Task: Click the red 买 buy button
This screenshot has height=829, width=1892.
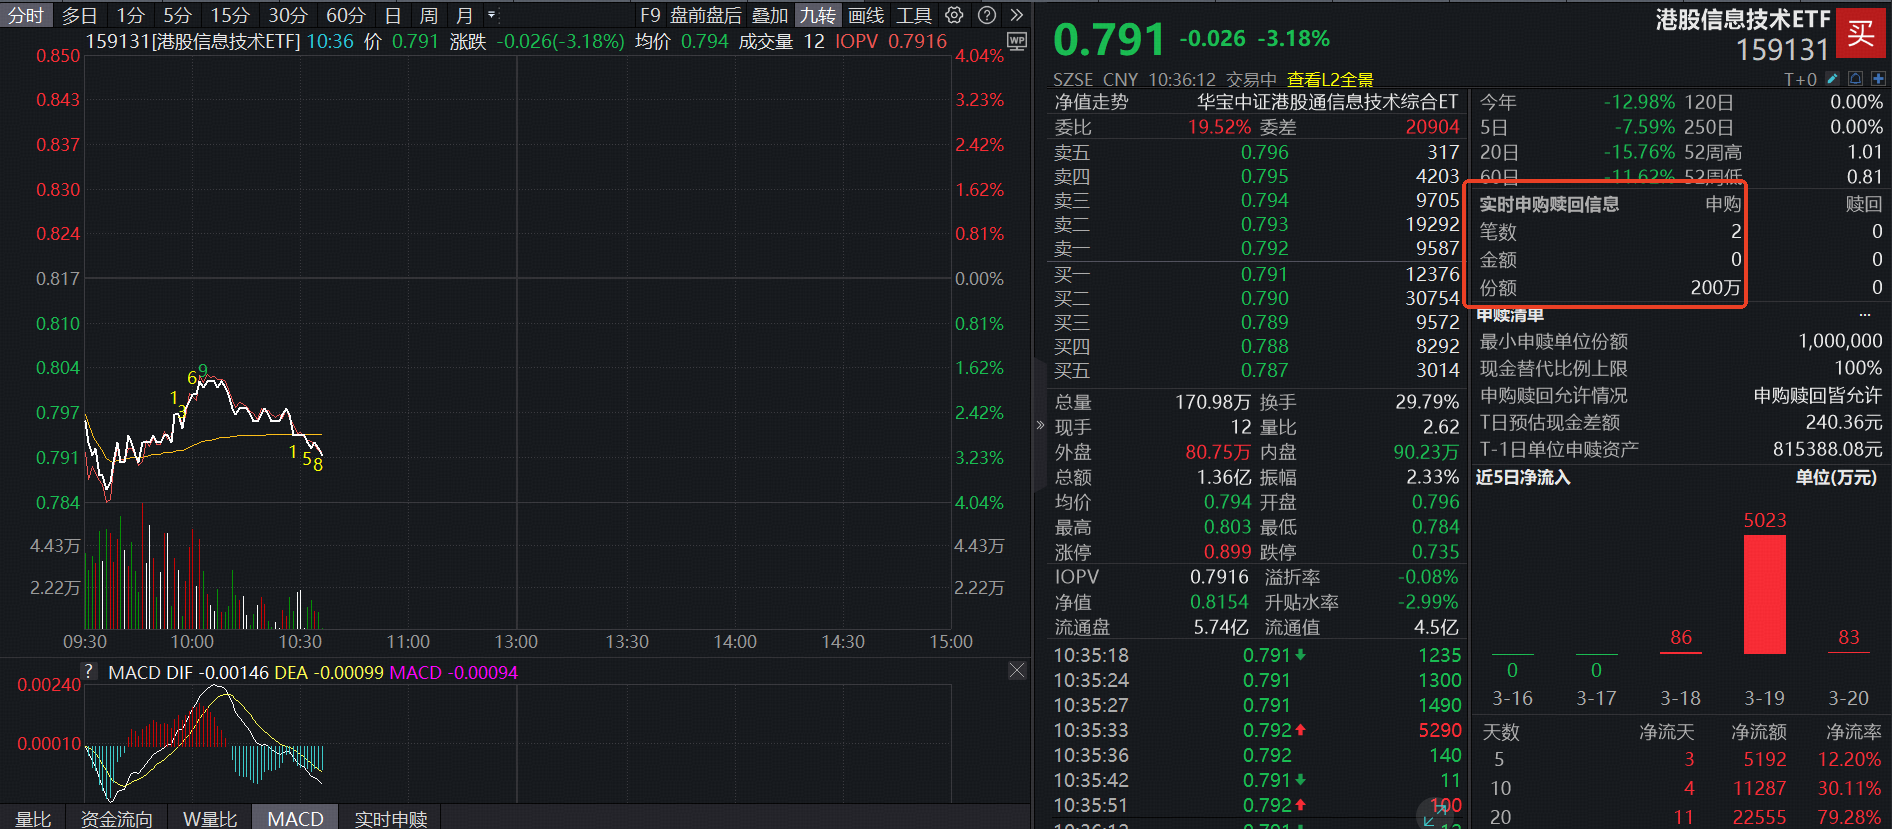Action: coord(1861,33)
